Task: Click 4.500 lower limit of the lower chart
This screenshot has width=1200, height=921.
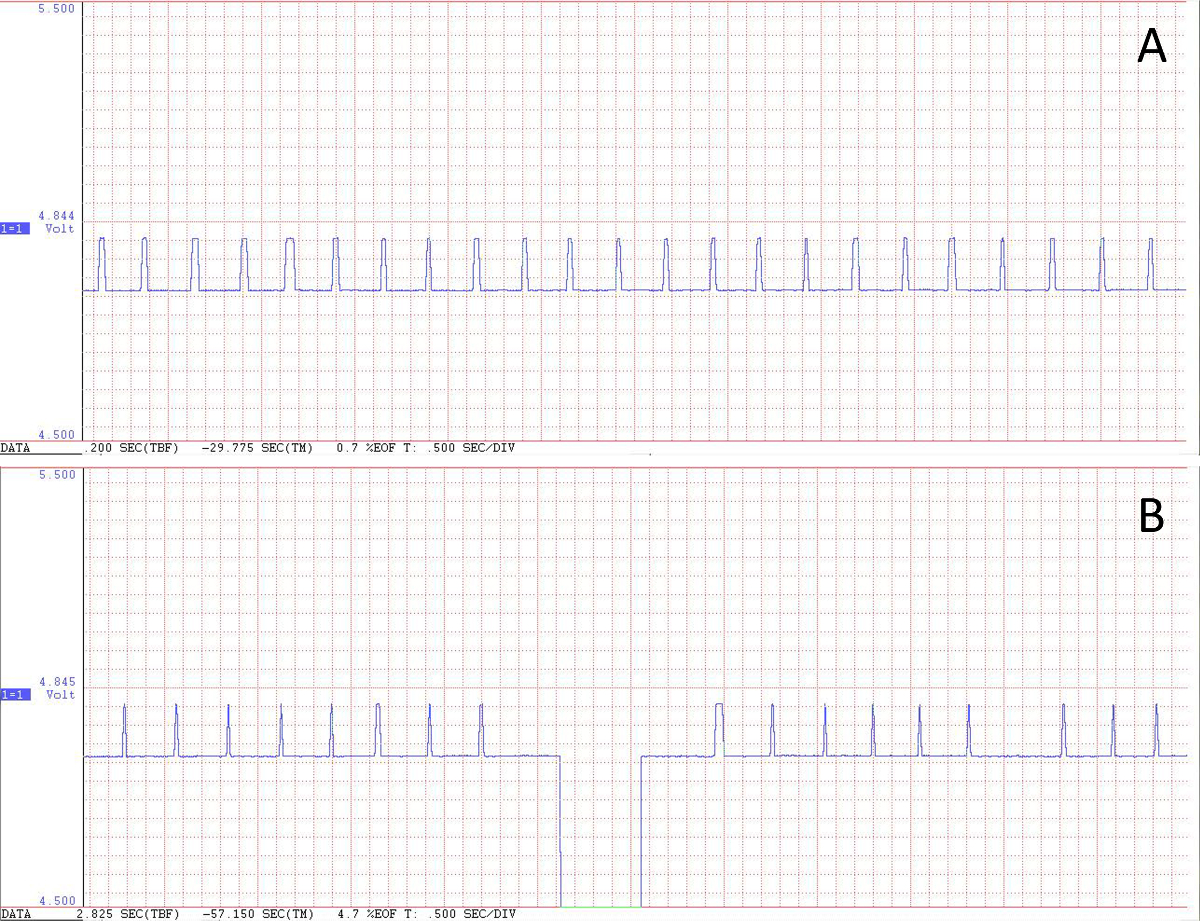Action: (56, 901)
